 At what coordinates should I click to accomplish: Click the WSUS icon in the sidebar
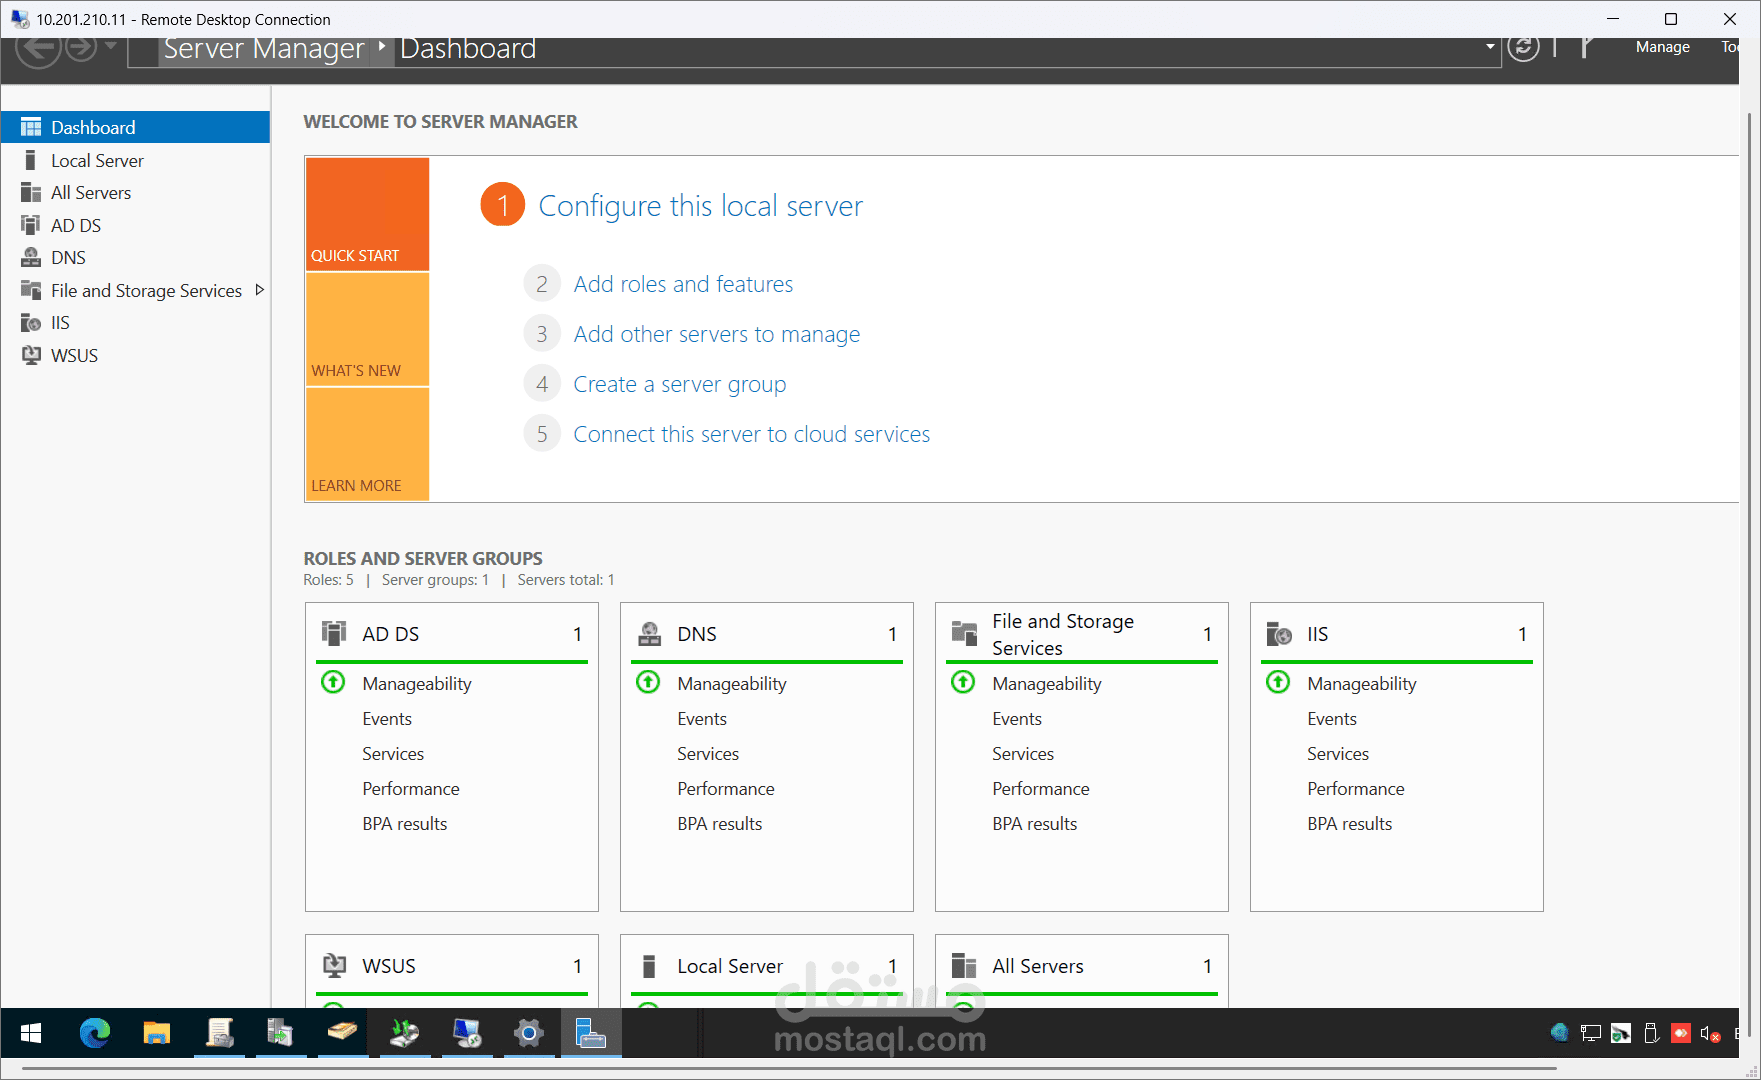coord(31,355)
